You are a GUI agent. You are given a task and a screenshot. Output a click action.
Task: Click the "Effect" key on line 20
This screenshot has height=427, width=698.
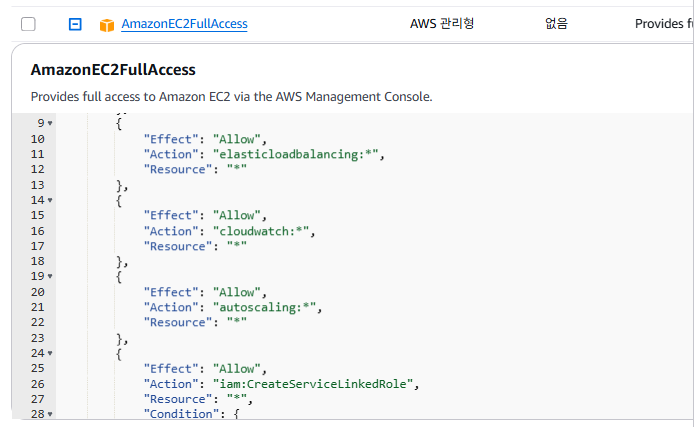pyautogui.click(x=171, y=292)
